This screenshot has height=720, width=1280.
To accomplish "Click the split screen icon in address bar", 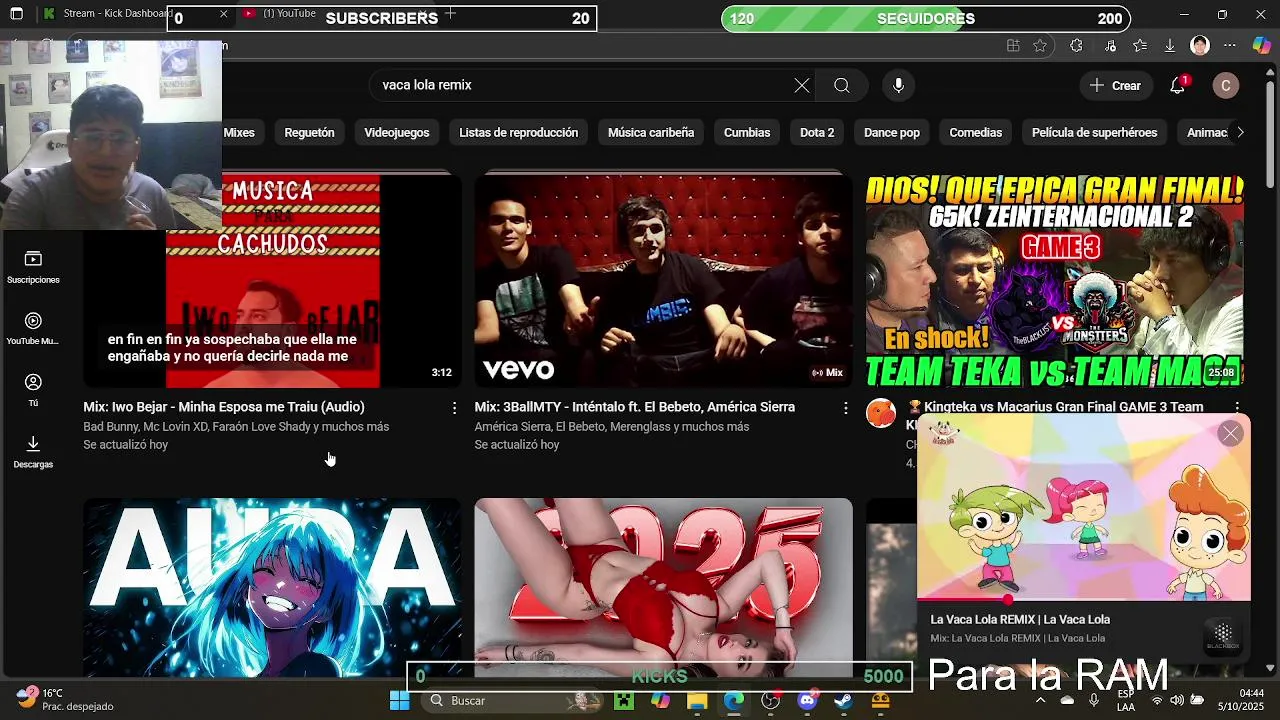I will tap(1013, 45).
